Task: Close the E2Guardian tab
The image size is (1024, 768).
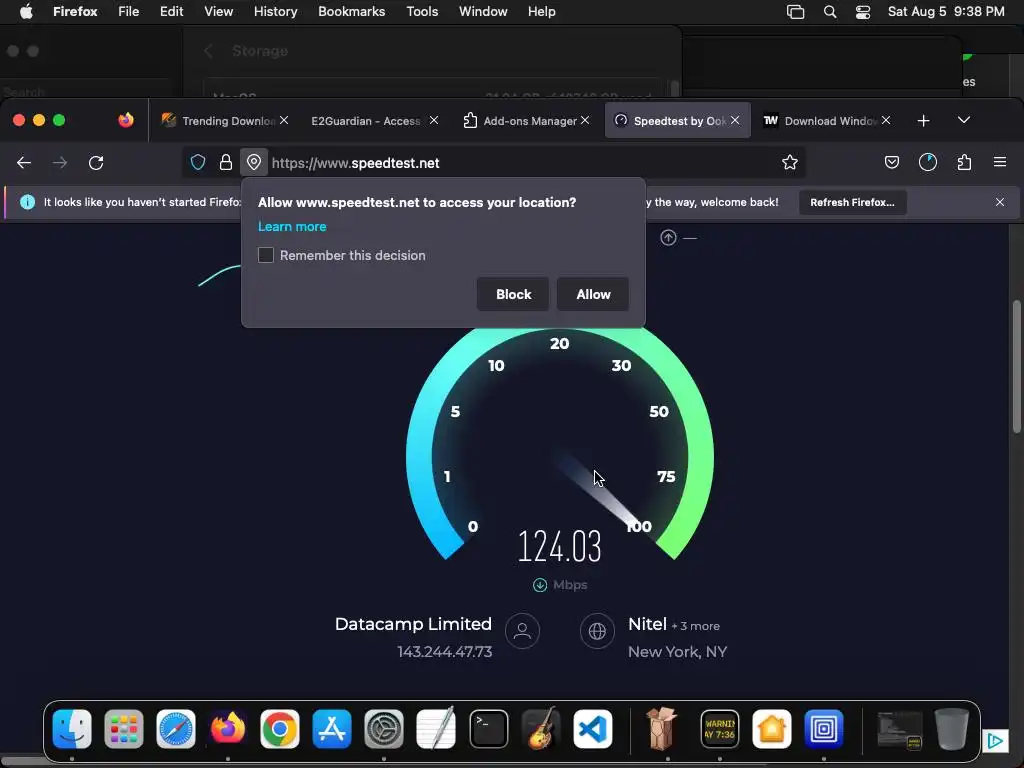Action: pyautogui.click(x=434, y=120)
